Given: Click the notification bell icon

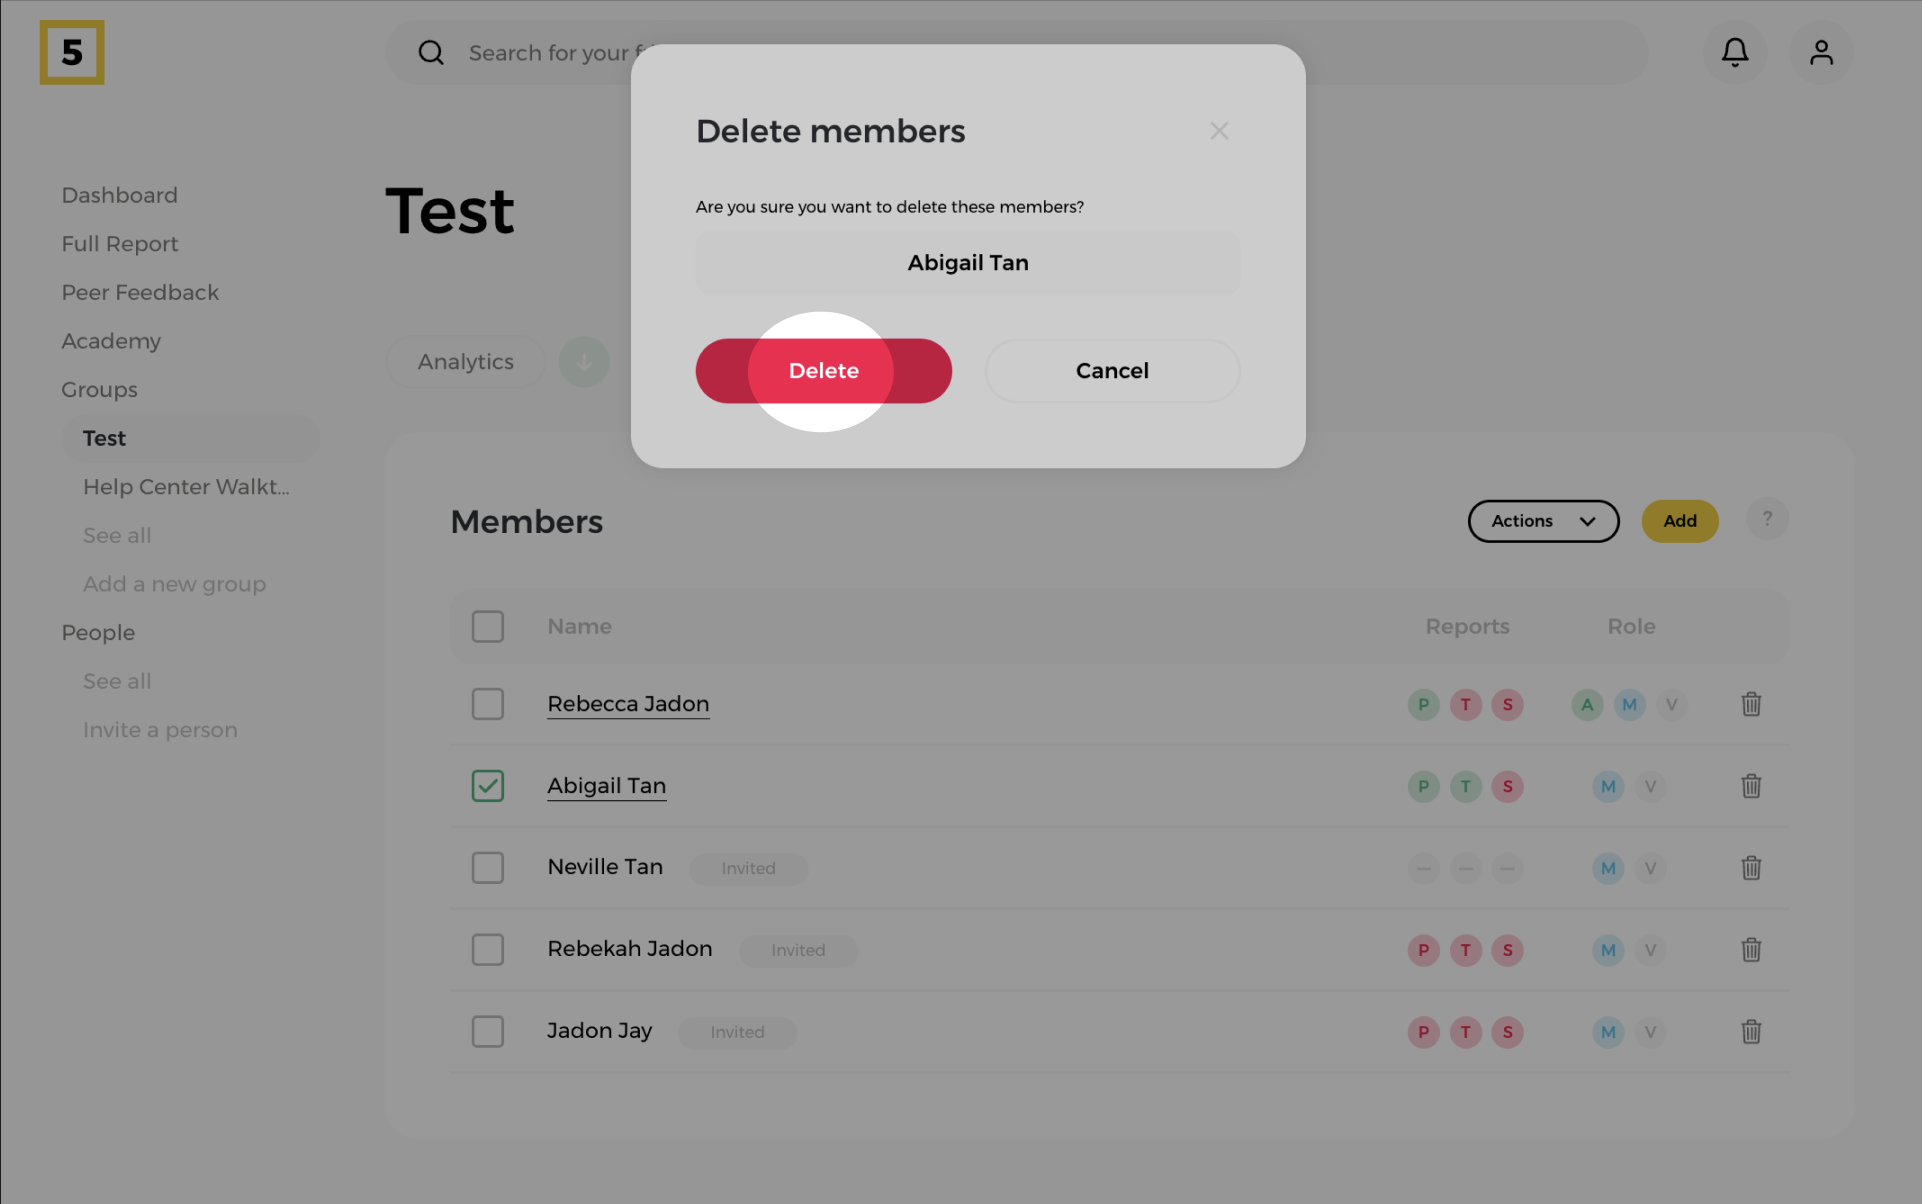Looking at the screenshot, I should pyautogui.click(x=1735, y=52).
